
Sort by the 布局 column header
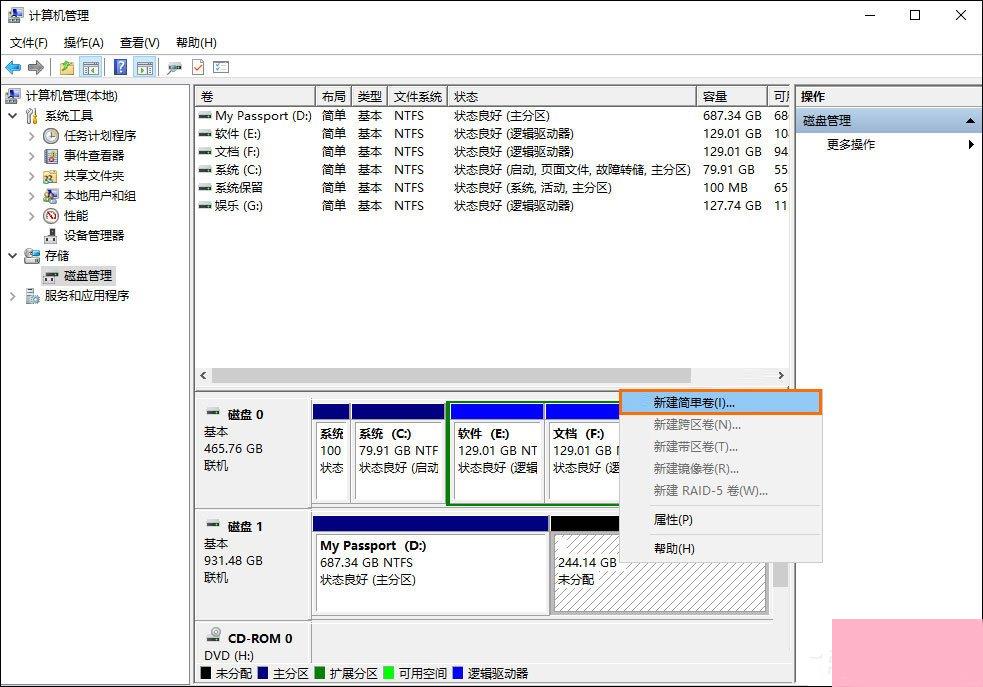click(333, 97)
